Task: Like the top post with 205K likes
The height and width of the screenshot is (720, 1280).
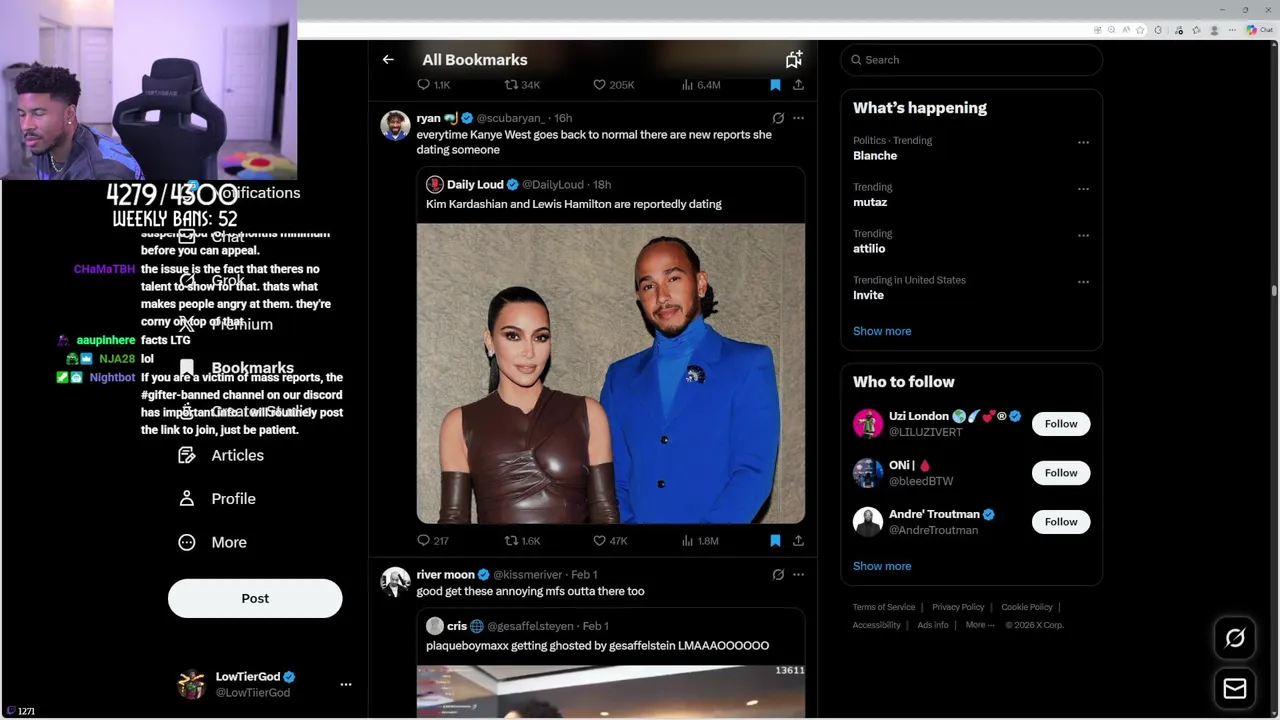Action: 613,85
